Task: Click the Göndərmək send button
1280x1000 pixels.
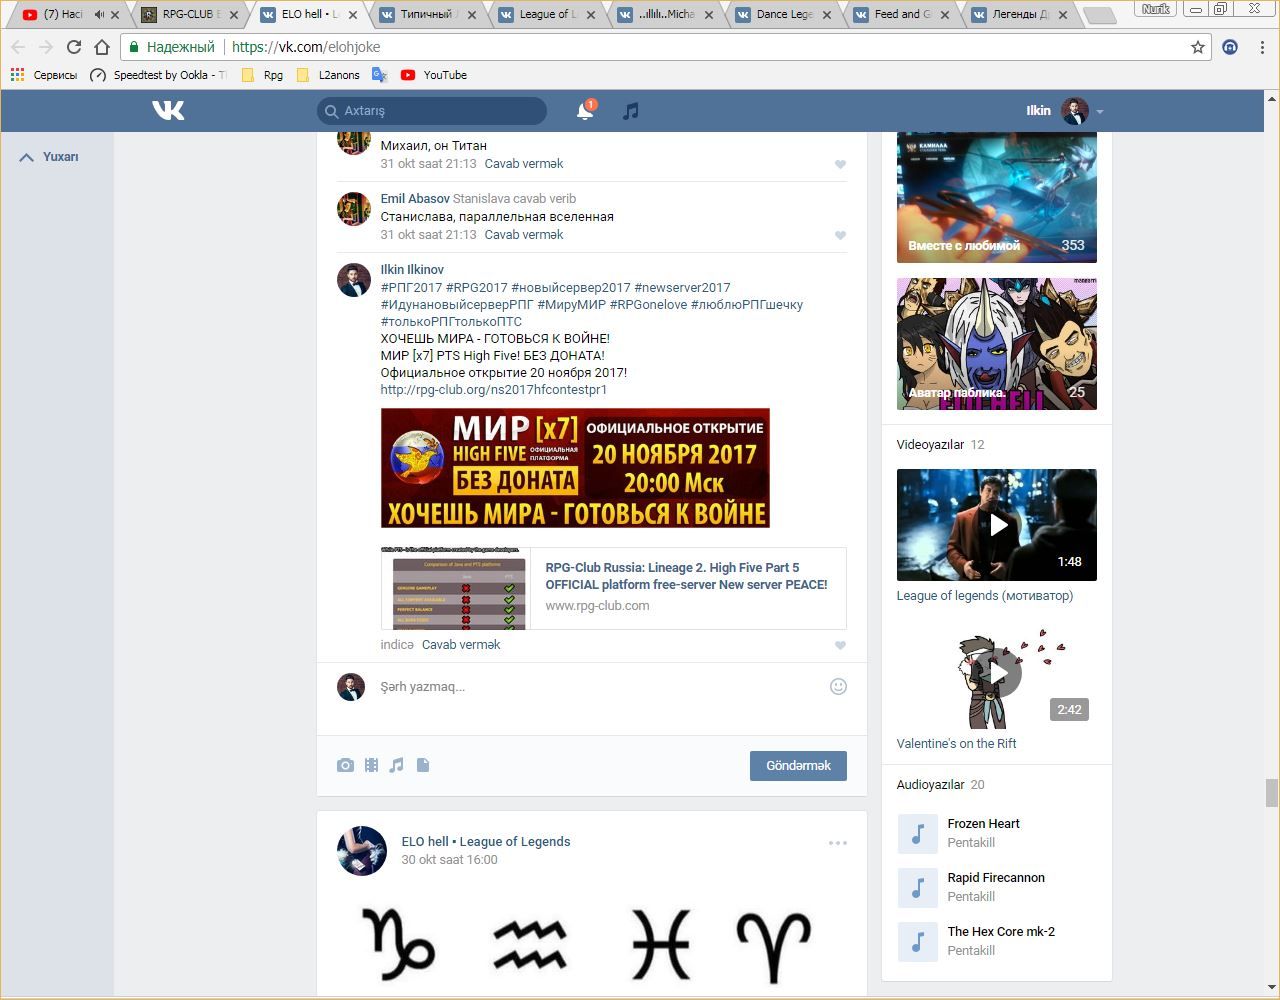Action: pyautogui.click(x=798, y=766)
